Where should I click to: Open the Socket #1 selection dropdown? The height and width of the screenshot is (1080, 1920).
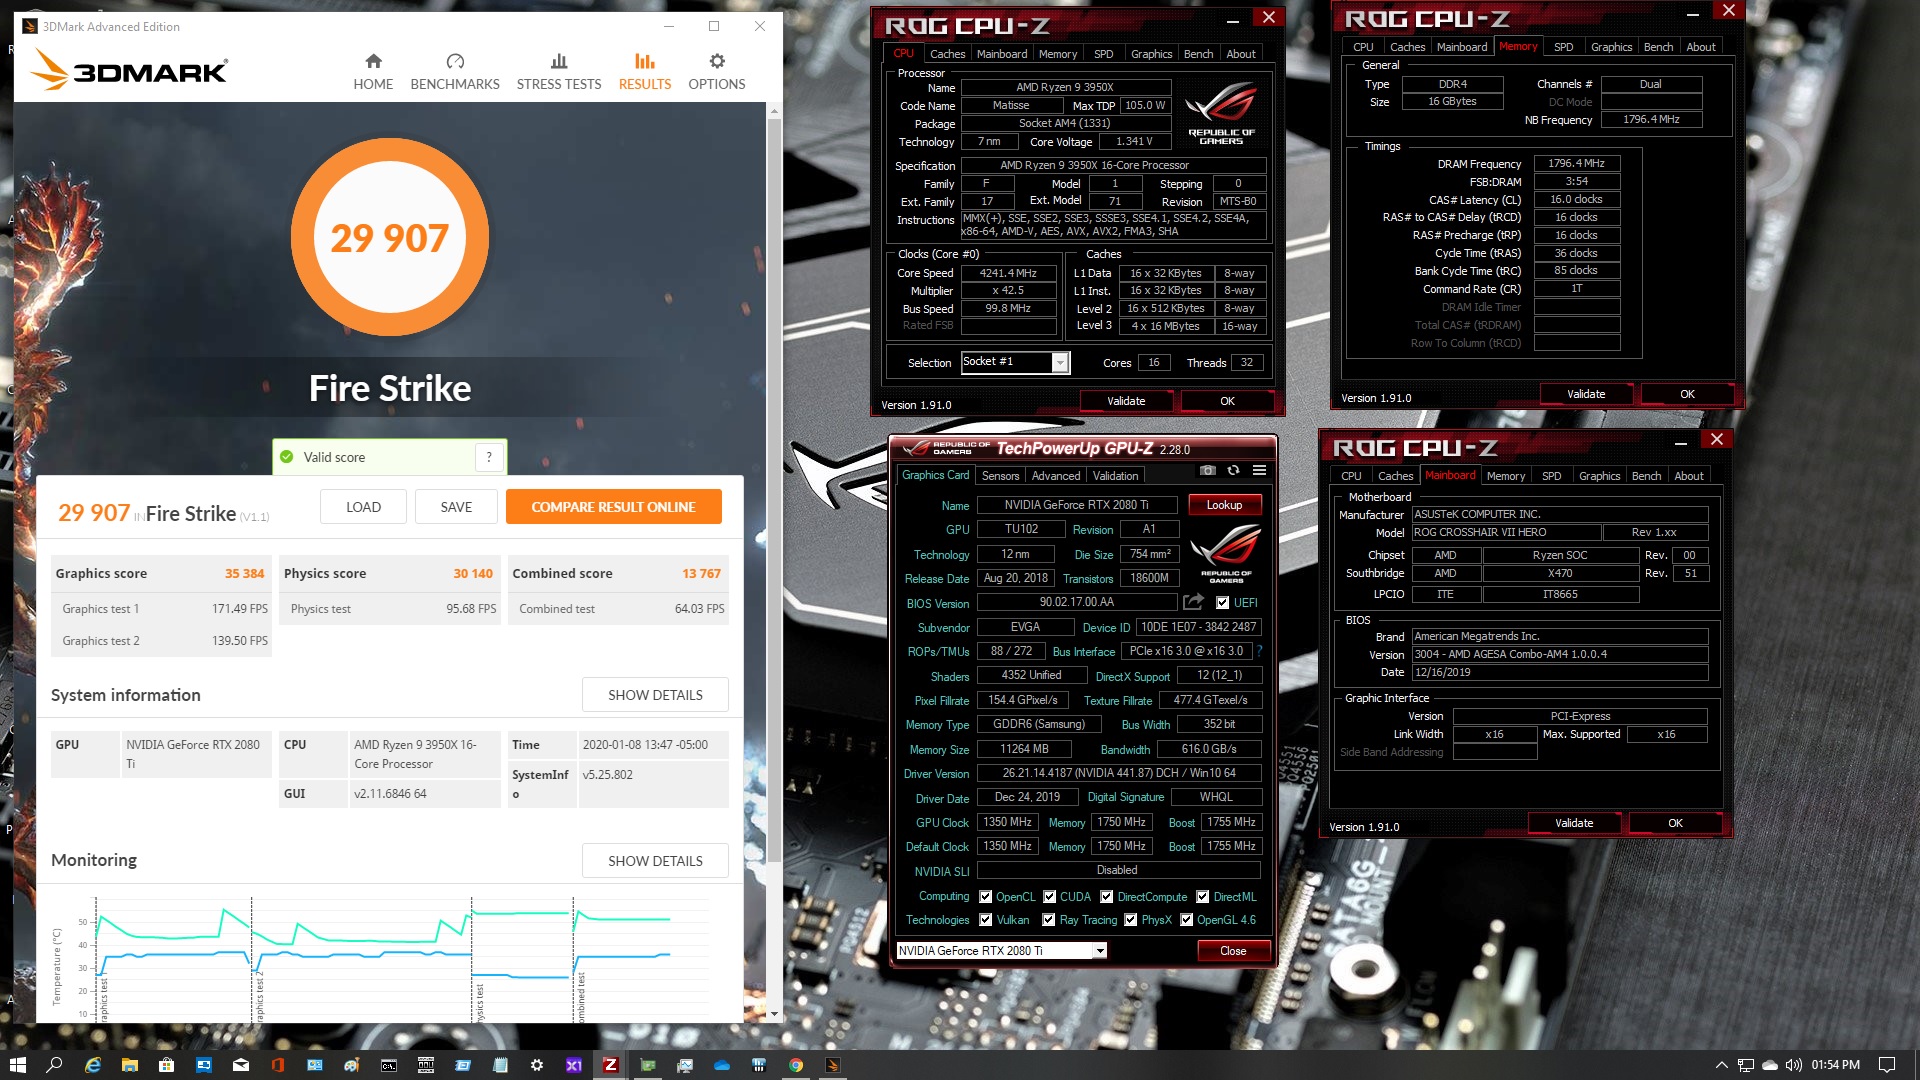[1015, 362]
